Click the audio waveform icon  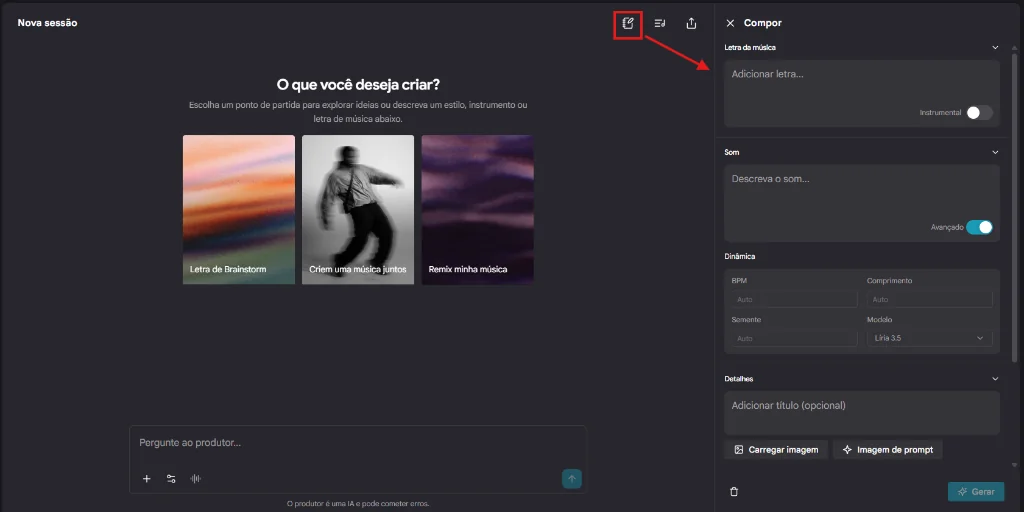(x=195, y=479)
